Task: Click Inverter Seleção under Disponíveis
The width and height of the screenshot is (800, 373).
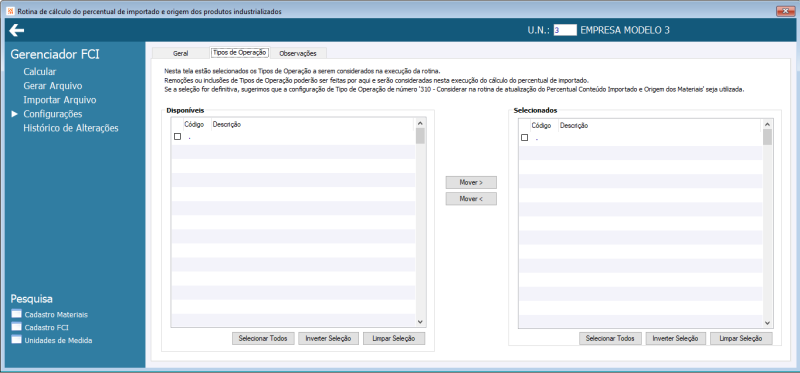Action: pyautogui.click(x=329, y=338)
